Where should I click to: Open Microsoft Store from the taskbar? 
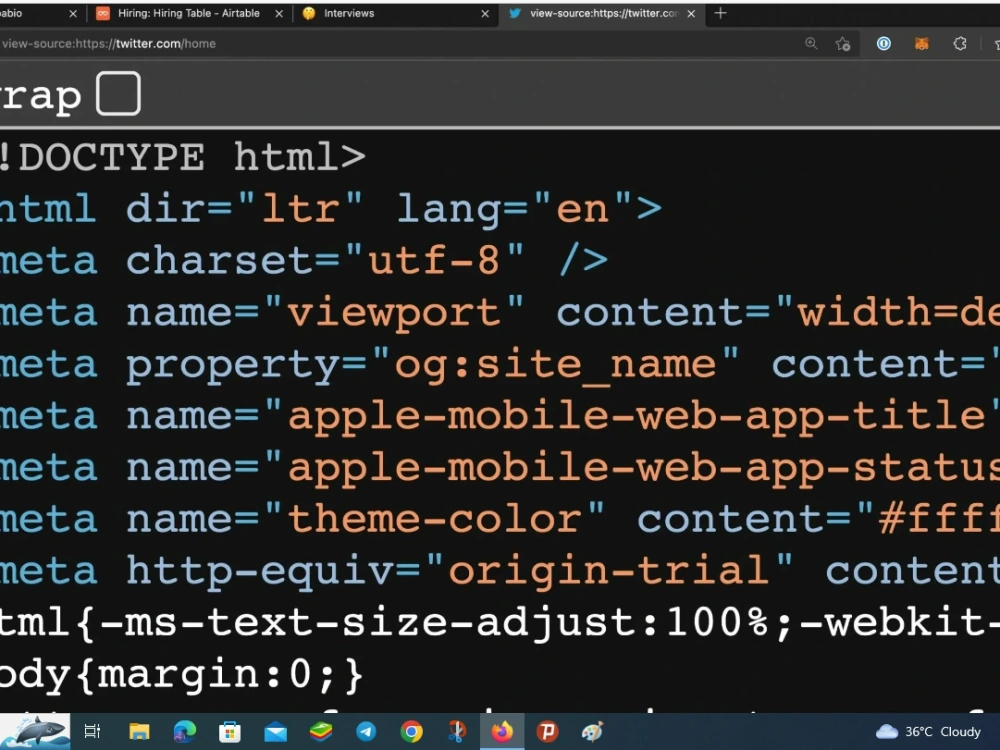228,732
